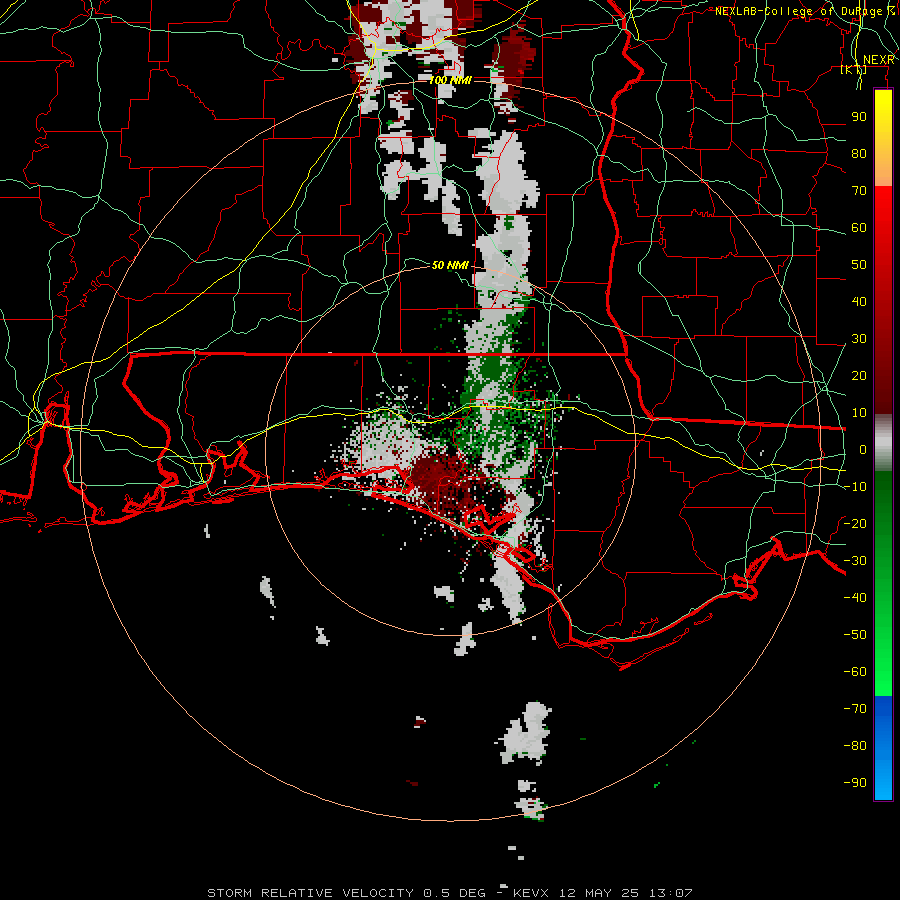Image resolution: width=900 pixels, height=900 pixels.
Task: Pick the gray zero-velocity segment of the color bar
Action: coord(883,443)
